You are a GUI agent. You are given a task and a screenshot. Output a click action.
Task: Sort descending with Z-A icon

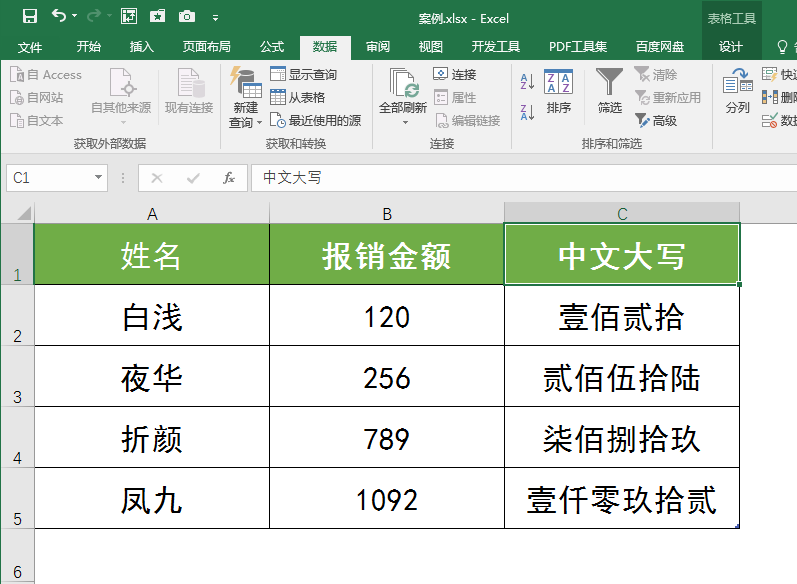click(x=527, y=112)
